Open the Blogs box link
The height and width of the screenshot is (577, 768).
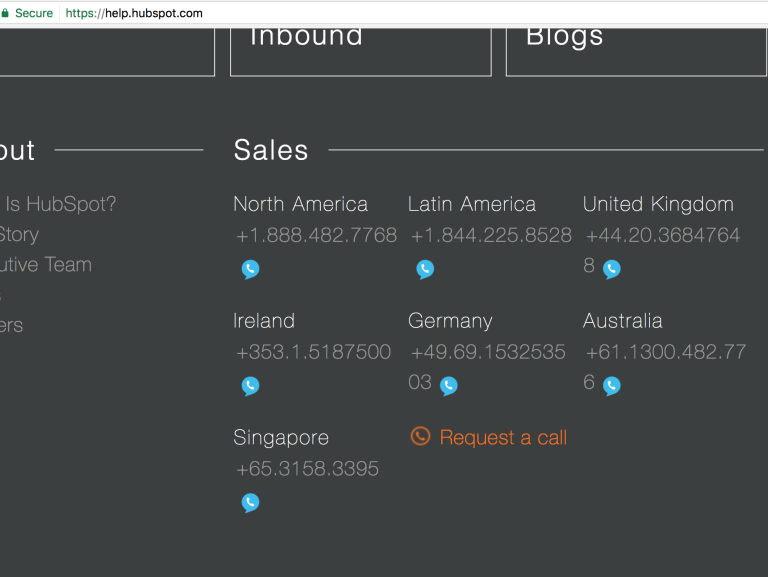click(x=636, y=50)
